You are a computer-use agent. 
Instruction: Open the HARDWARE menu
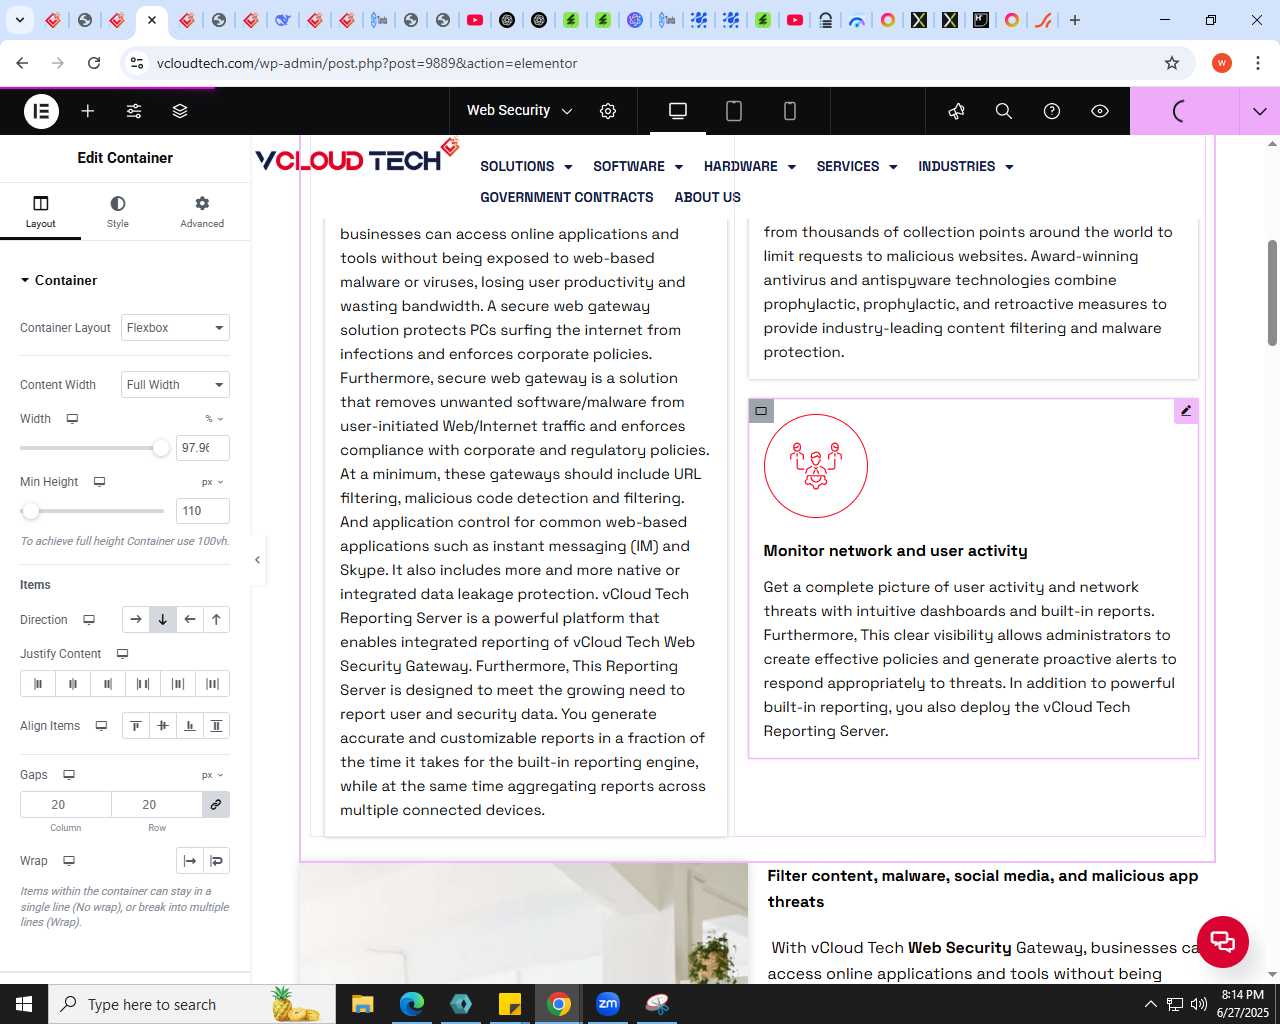[750, 167]
